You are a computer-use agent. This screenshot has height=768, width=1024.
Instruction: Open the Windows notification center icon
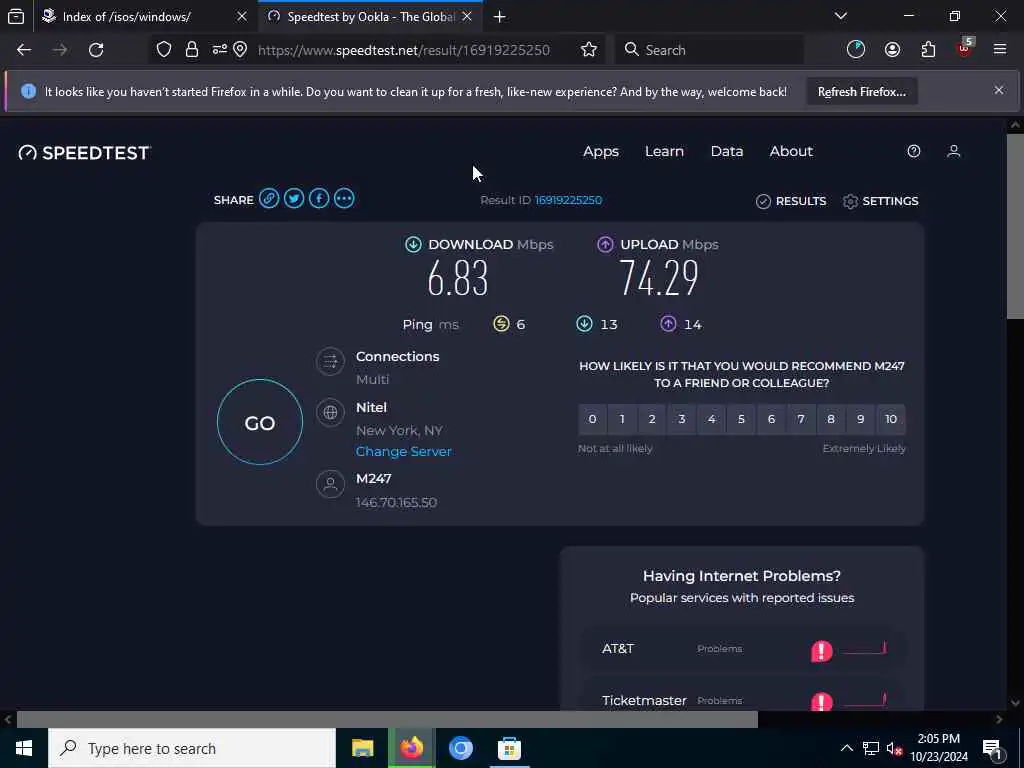(993, 748)
